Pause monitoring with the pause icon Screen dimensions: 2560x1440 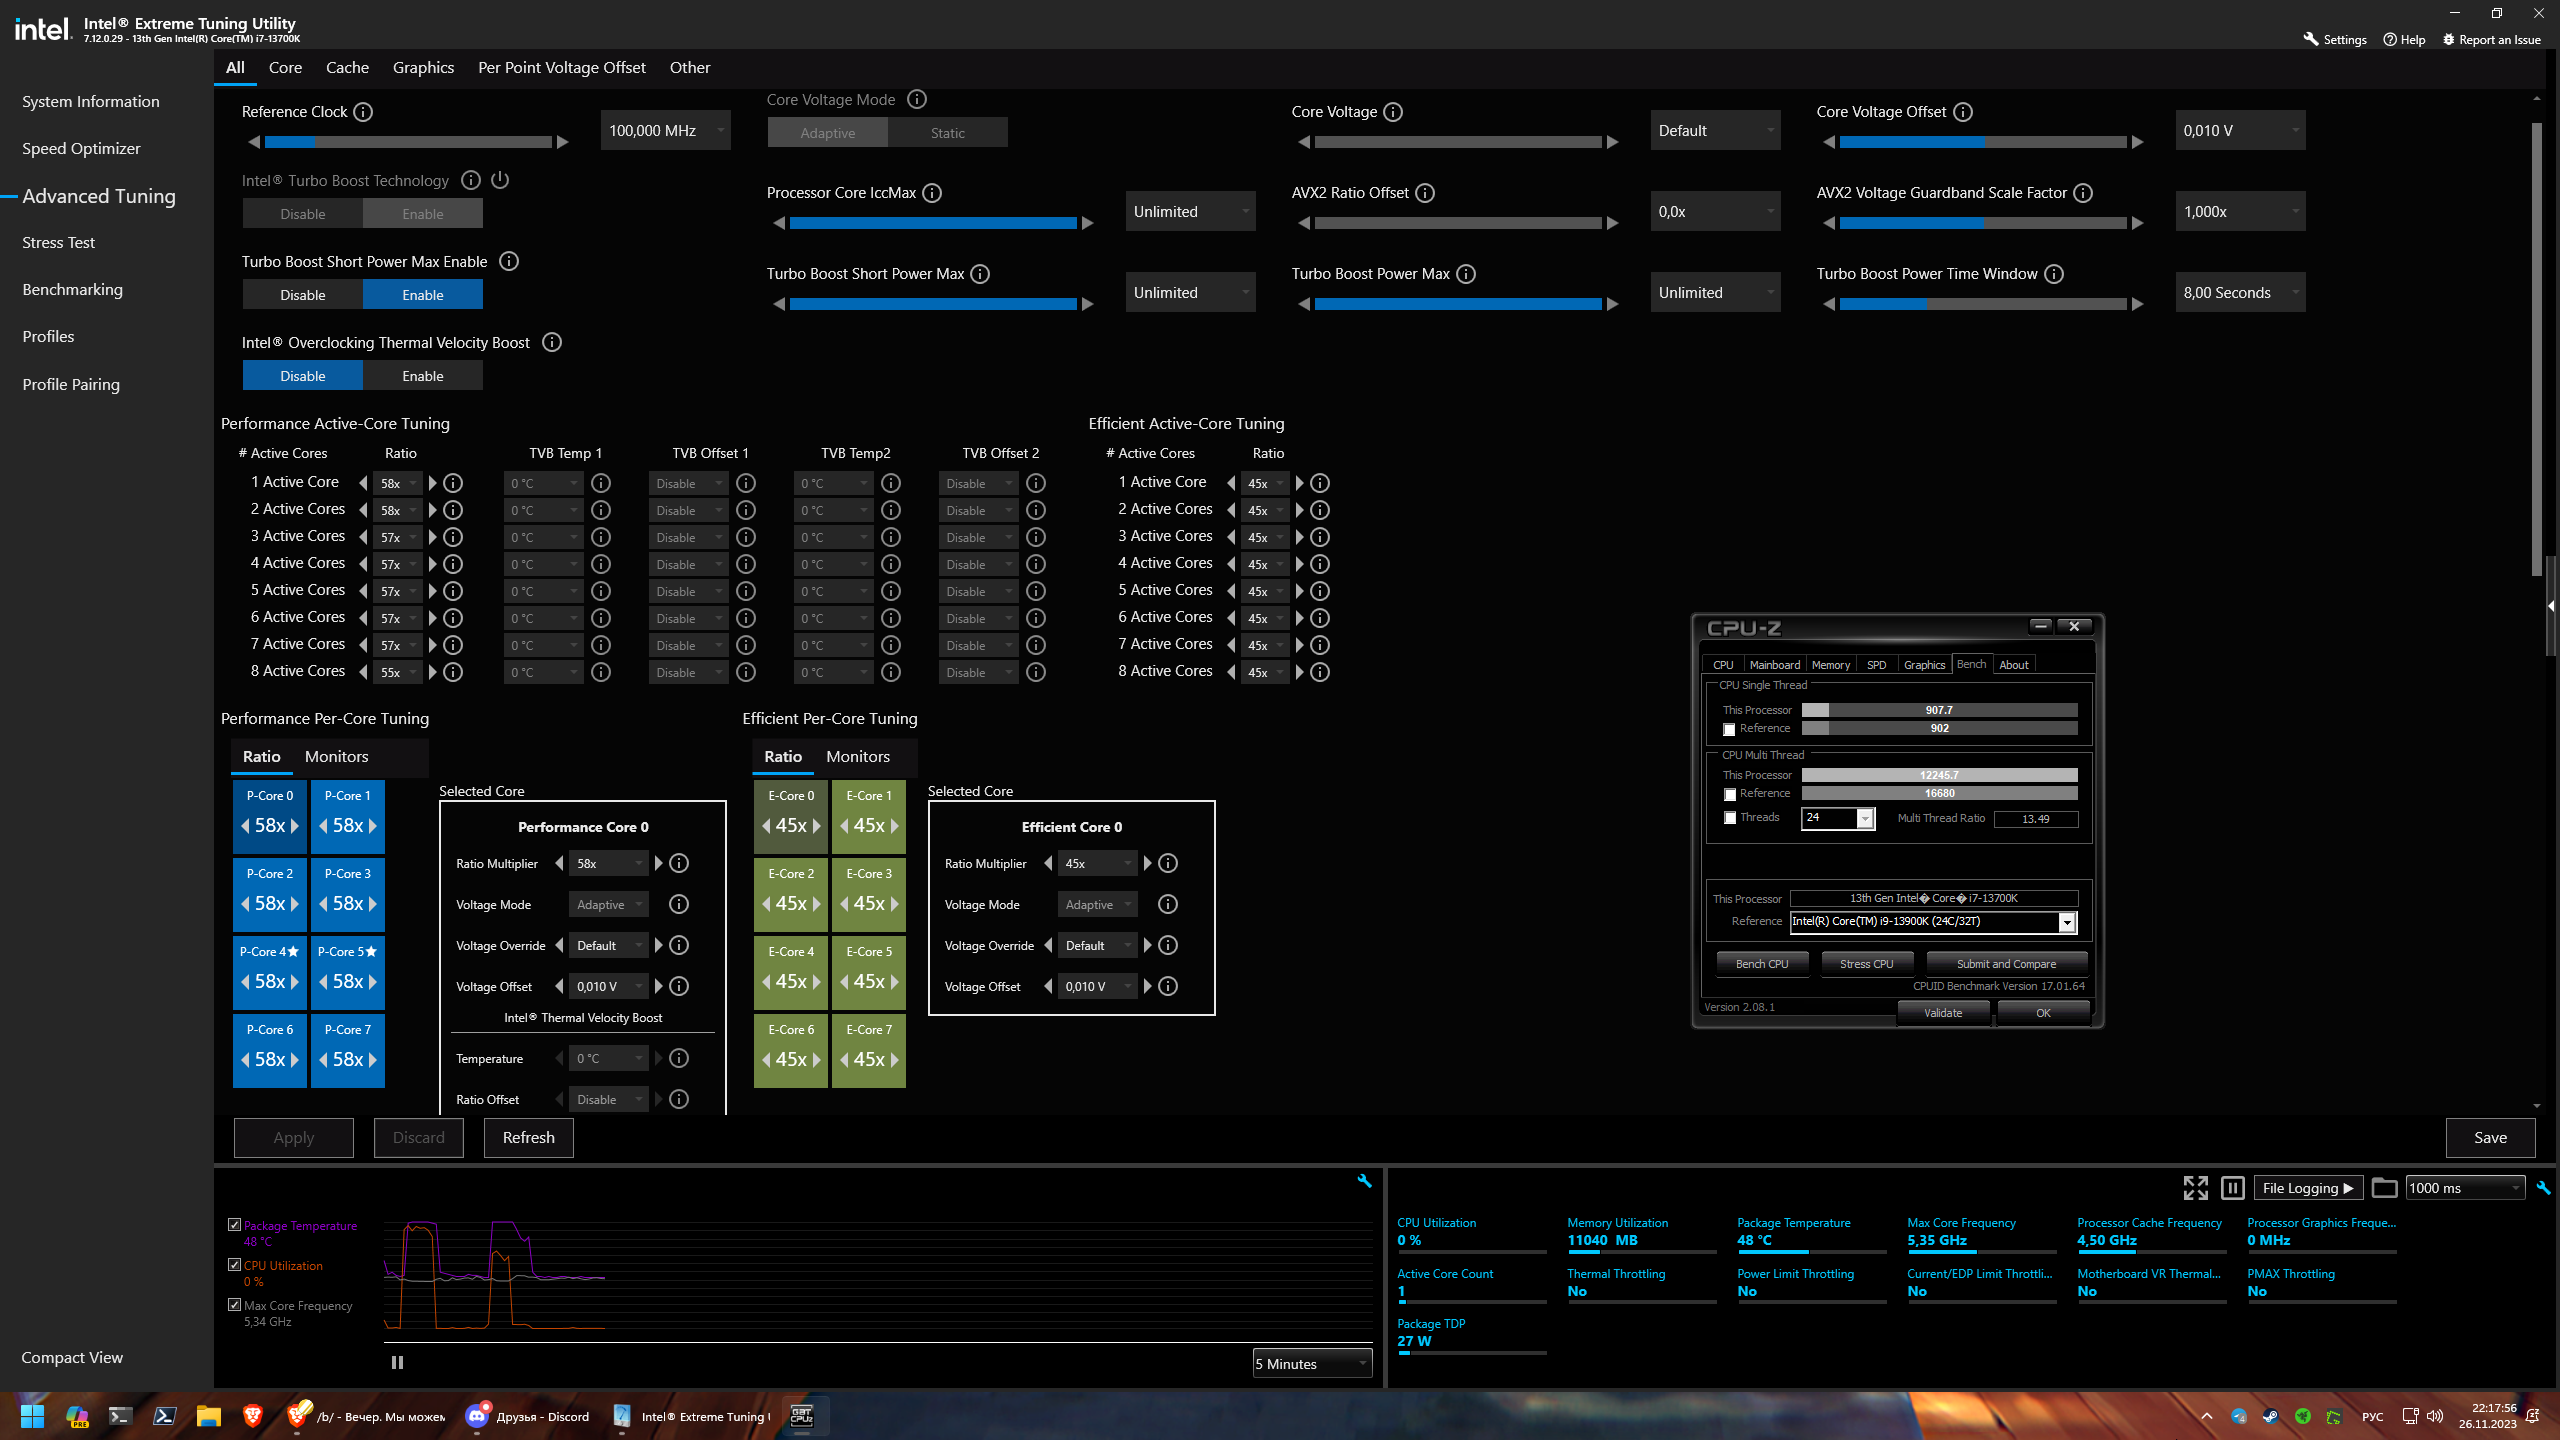coord(2233,1188)
